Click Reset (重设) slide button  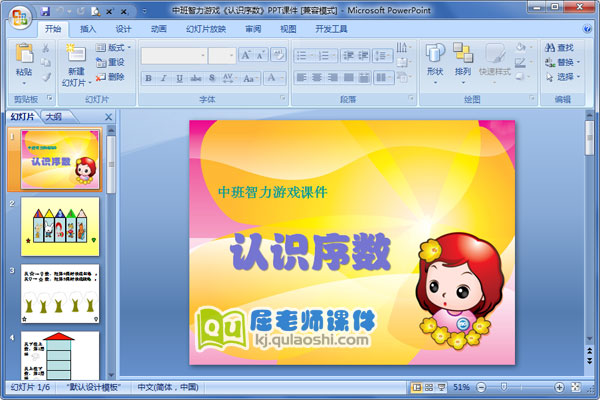tap(110, 62)
